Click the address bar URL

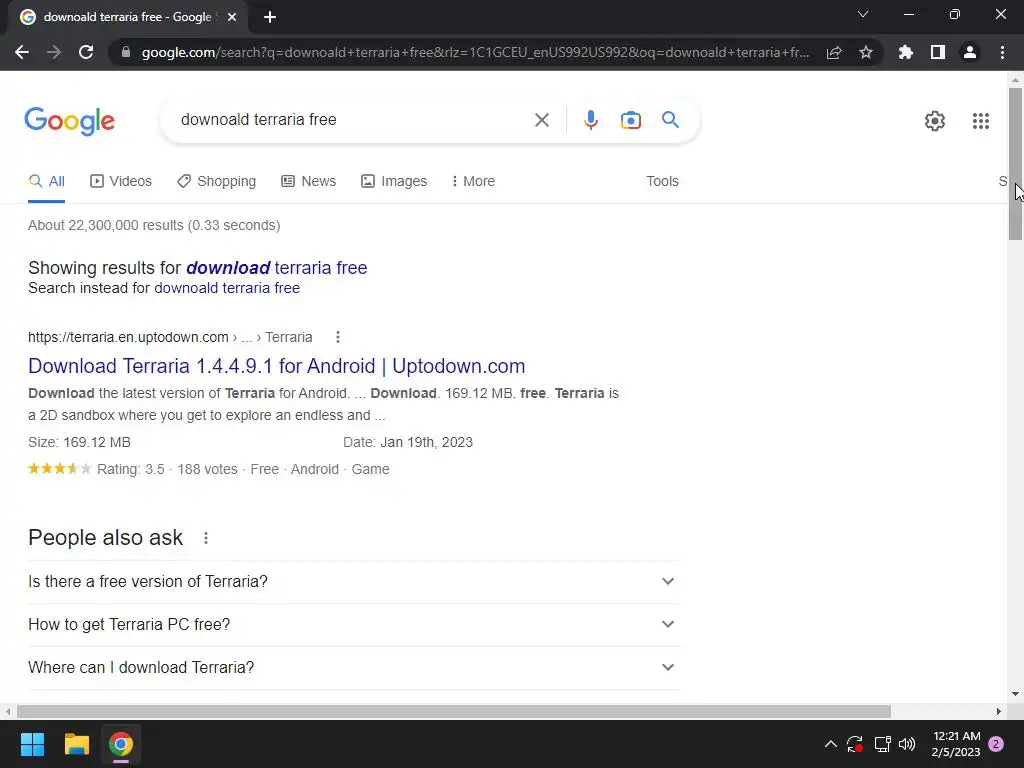475,52
